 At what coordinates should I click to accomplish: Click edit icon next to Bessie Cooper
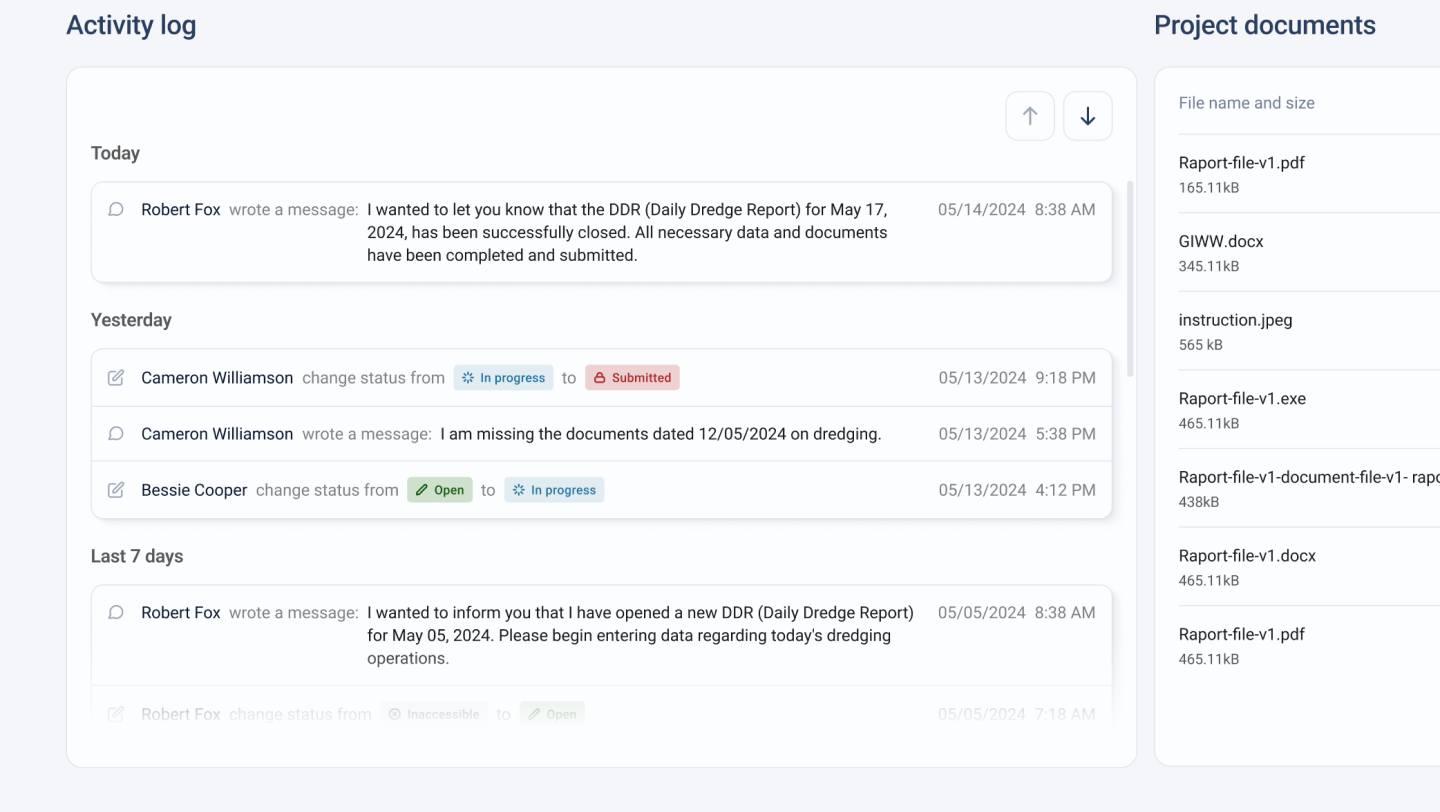[x=116, y=490]
